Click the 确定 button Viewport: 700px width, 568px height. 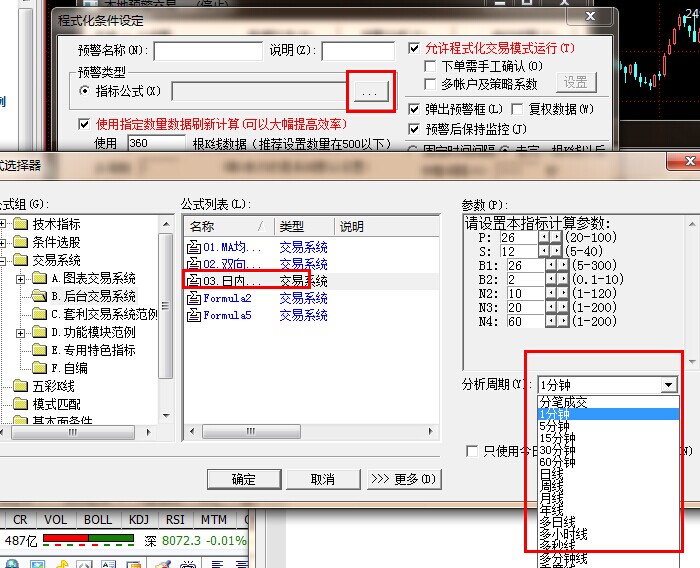(x=244, y=480)
